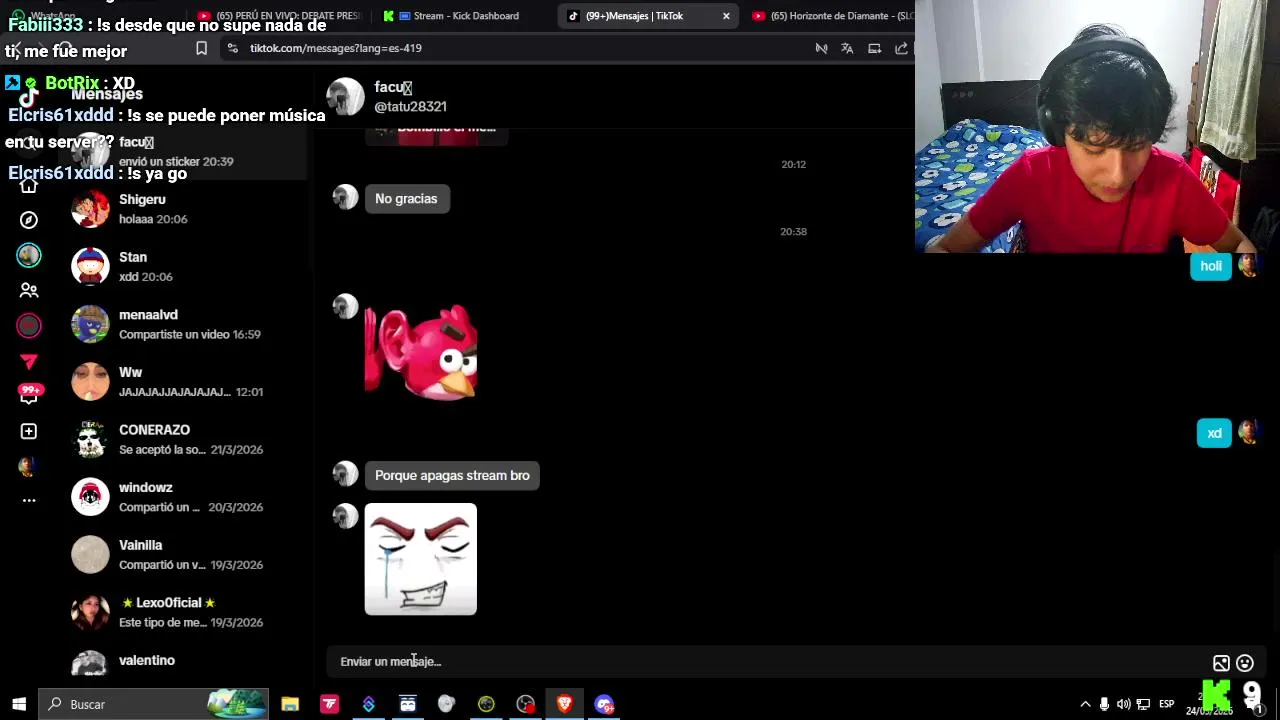Click the @tatu28321 username in chat header
The height and width of the screenshot is (720, 1280).
coord(410,107)
